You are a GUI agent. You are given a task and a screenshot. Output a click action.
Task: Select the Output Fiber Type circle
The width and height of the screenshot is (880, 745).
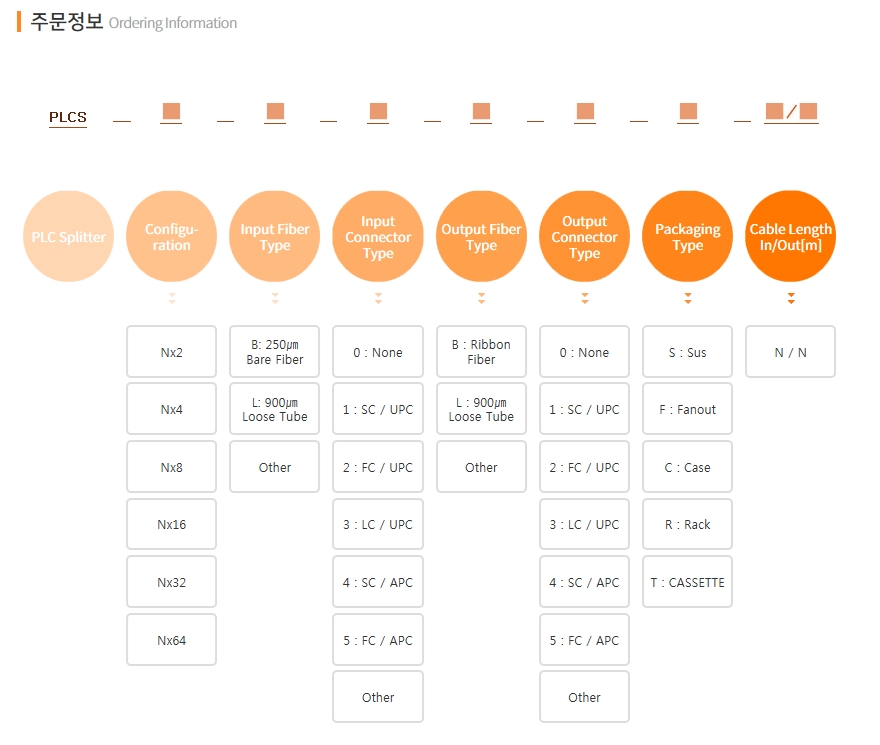click(x=481, y=237)
